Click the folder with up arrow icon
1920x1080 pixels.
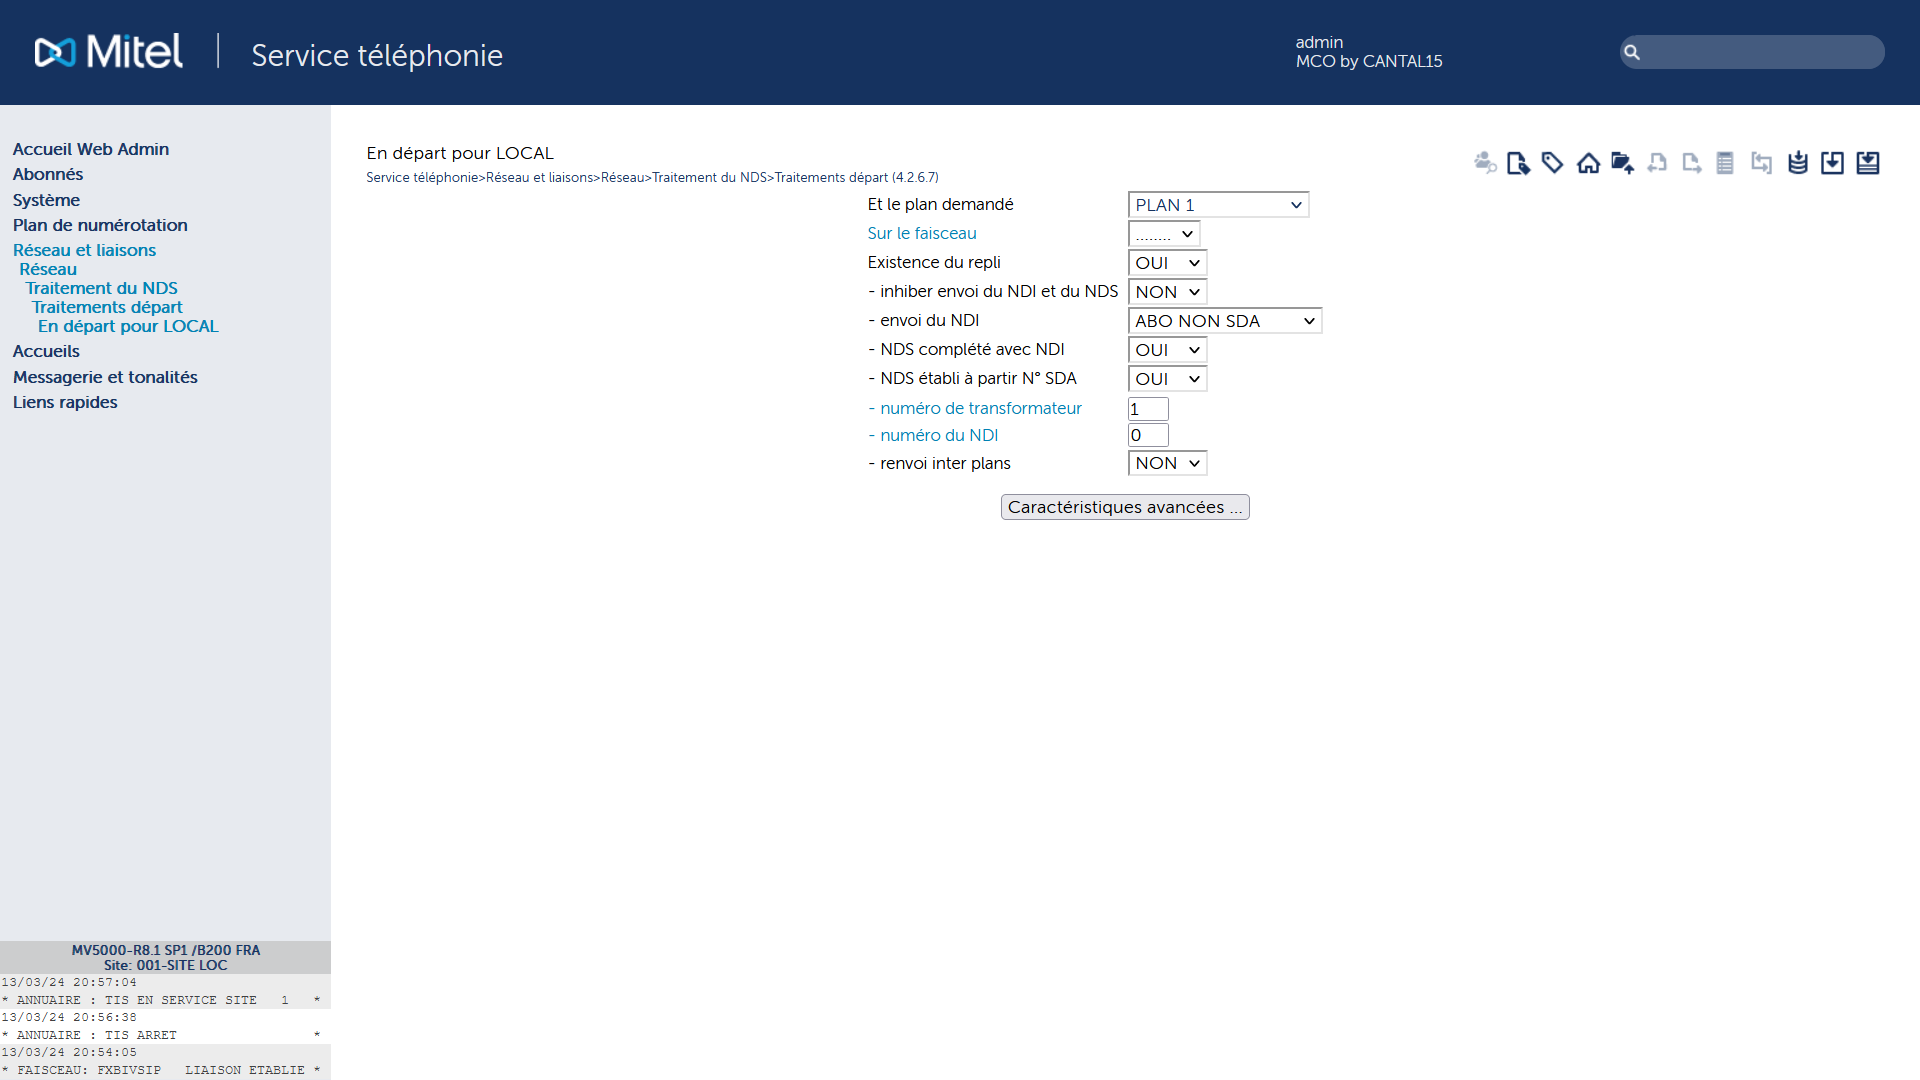coord(1622,163)
